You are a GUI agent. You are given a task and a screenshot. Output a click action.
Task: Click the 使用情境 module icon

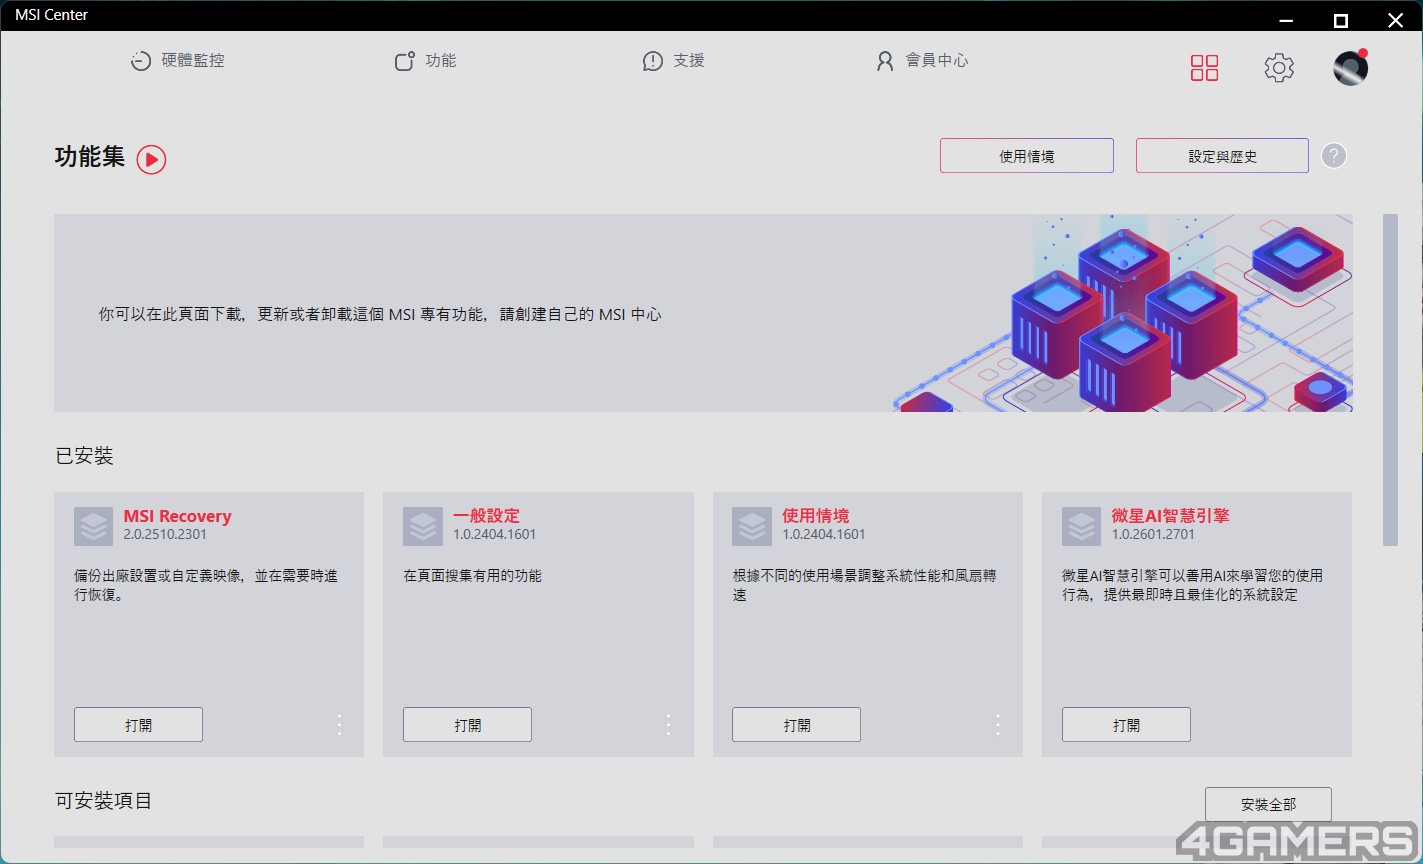tap(751, 526)
